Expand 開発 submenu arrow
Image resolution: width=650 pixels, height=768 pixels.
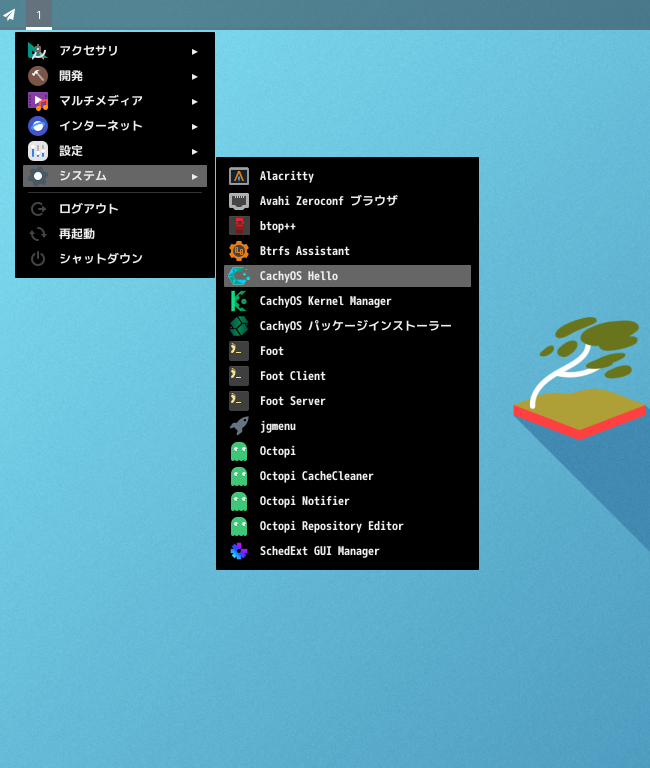pyautogui.click(x=194, y=76)
